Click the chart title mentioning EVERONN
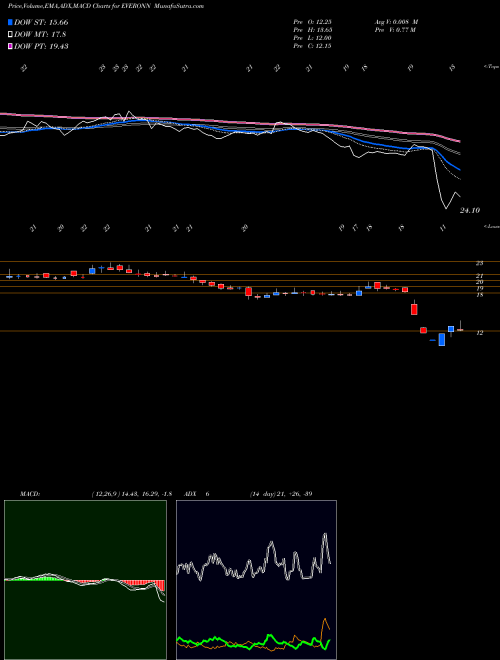 (106, 7)
